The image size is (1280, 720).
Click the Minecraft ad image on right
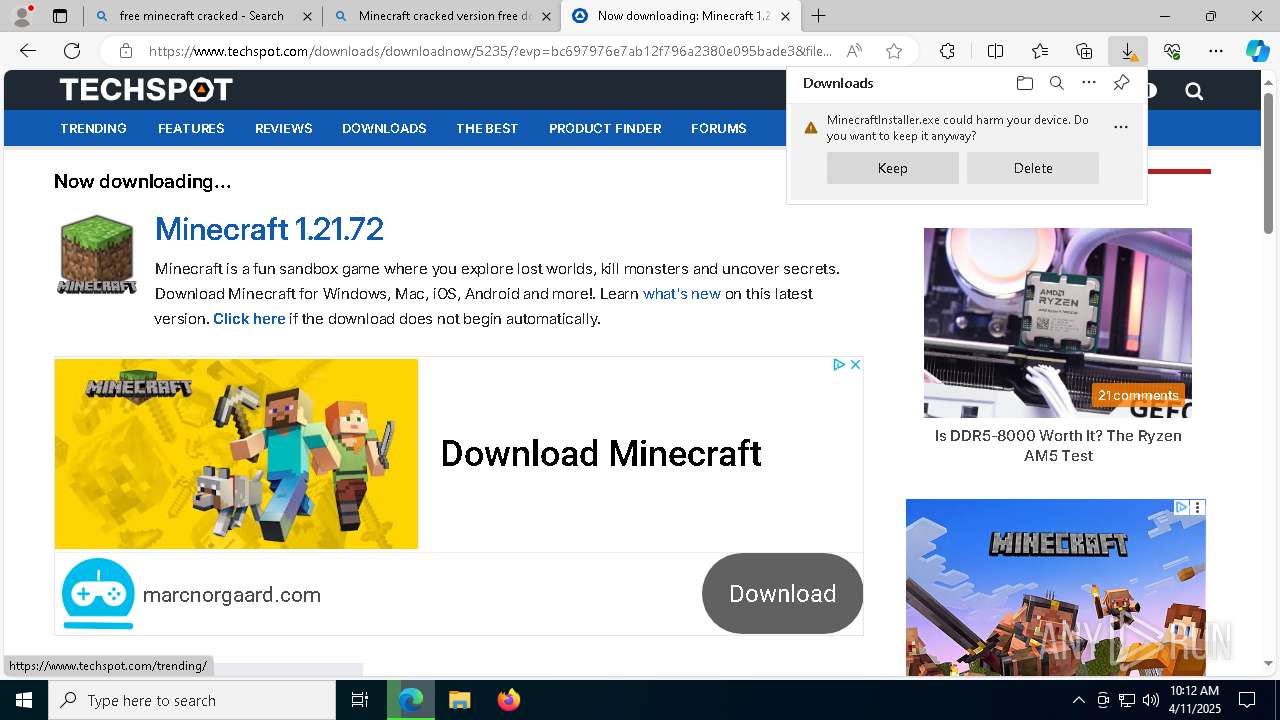[1056, 587]
